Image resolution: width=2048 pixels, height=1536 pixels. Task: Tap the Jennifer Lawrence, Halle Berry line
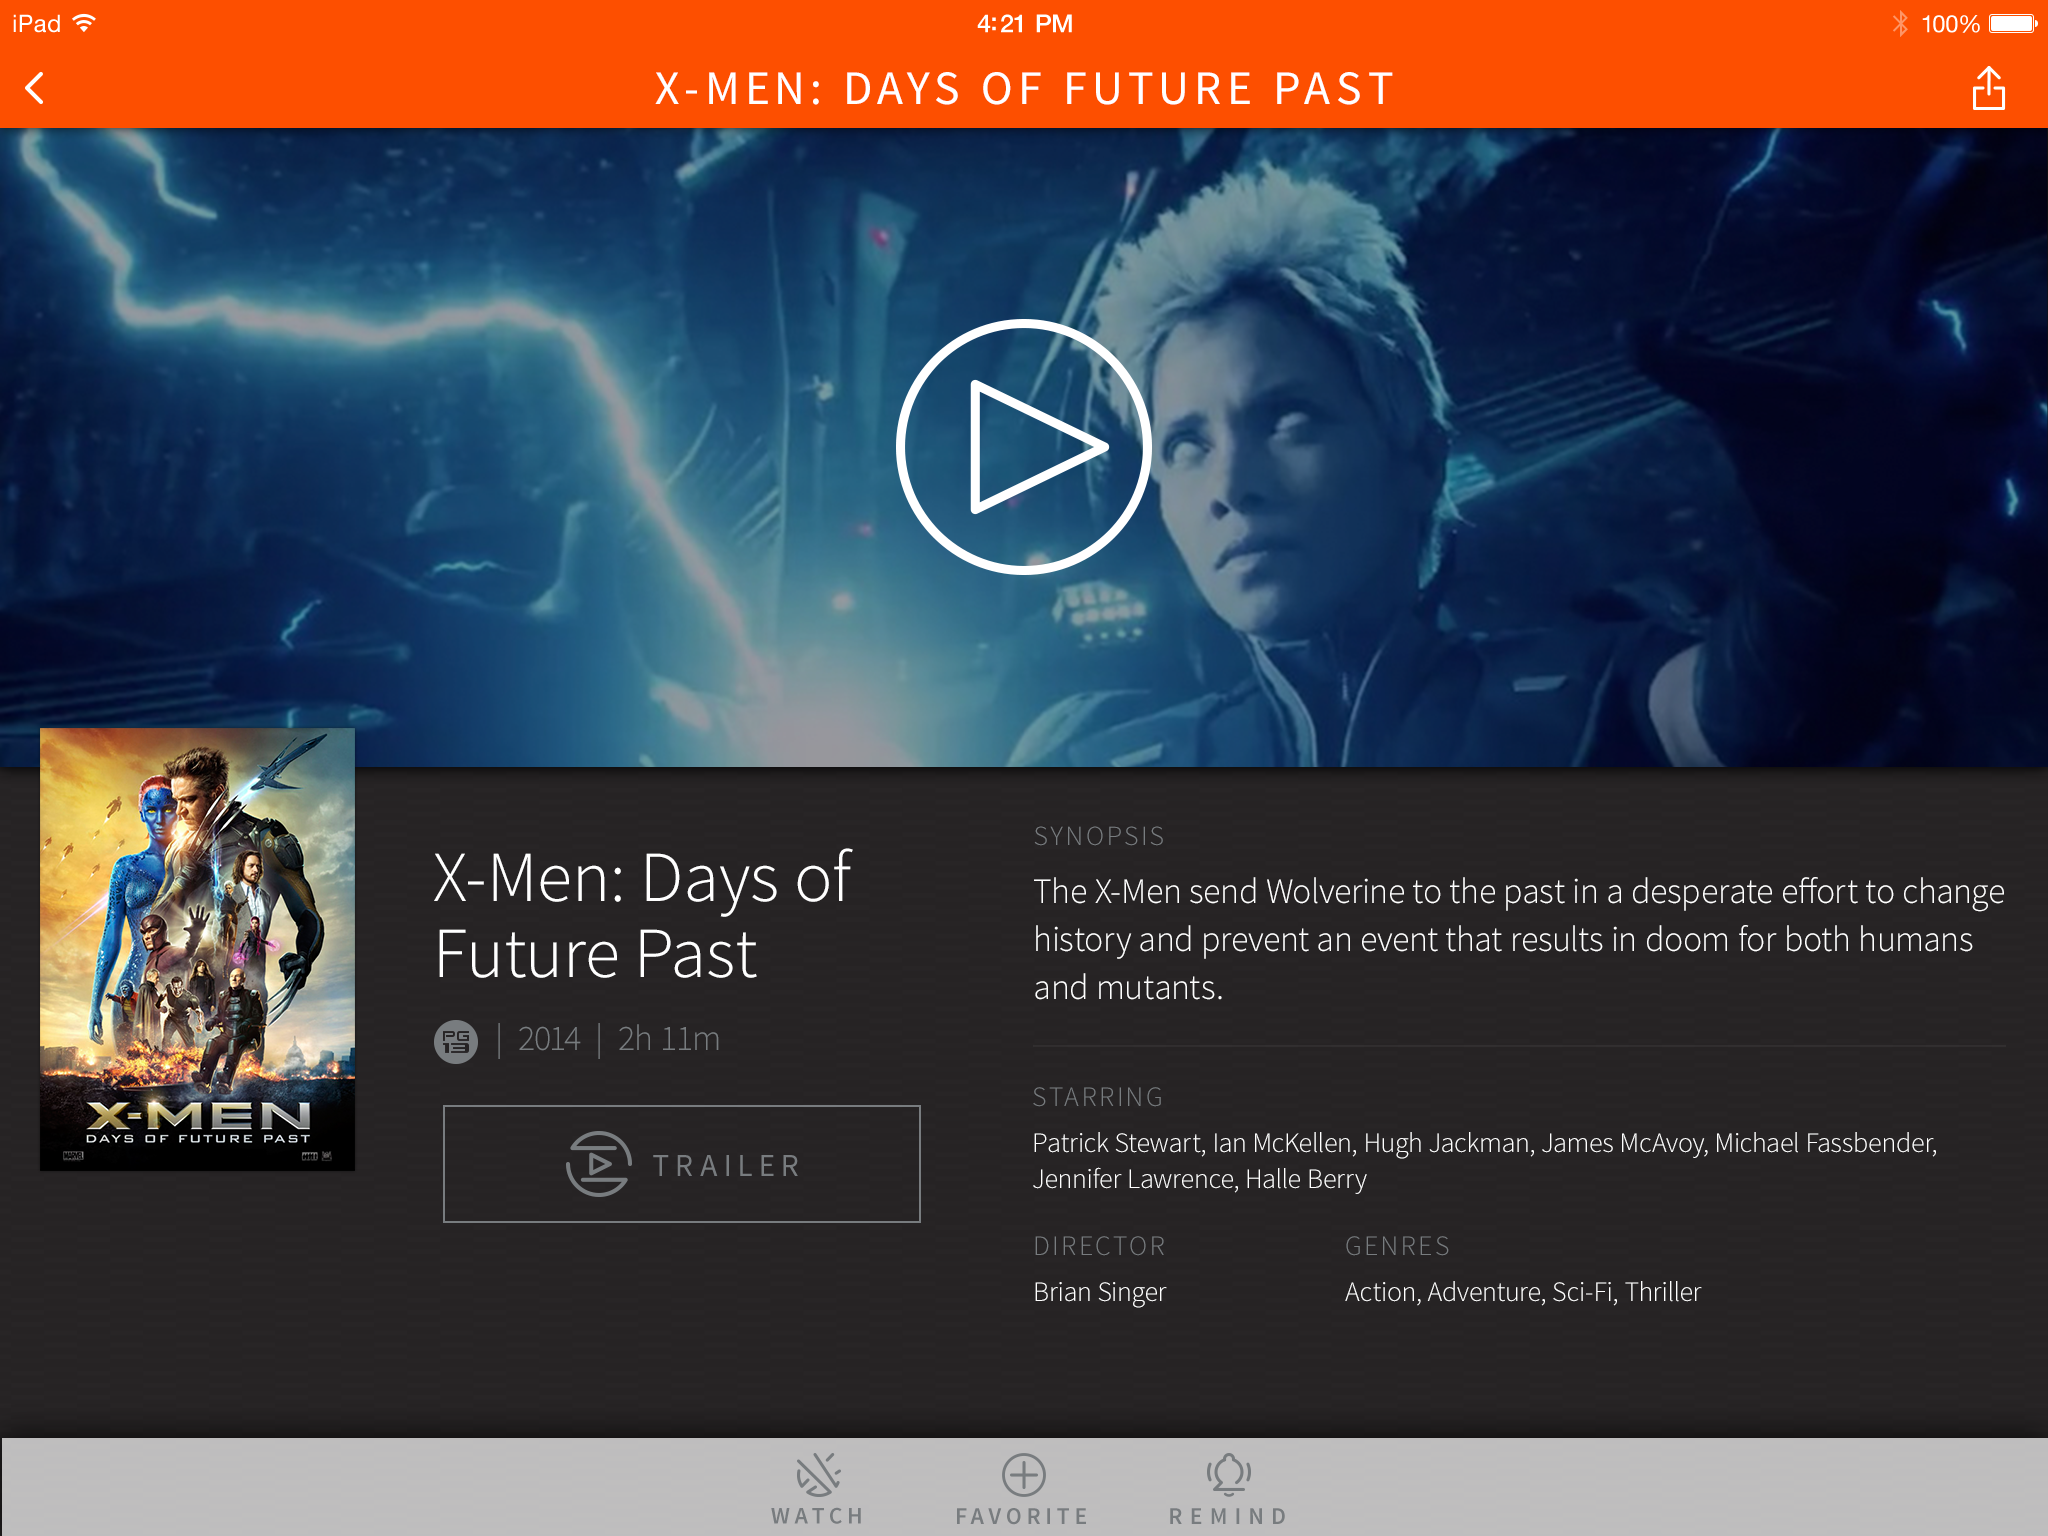tap(1199, 1180)
